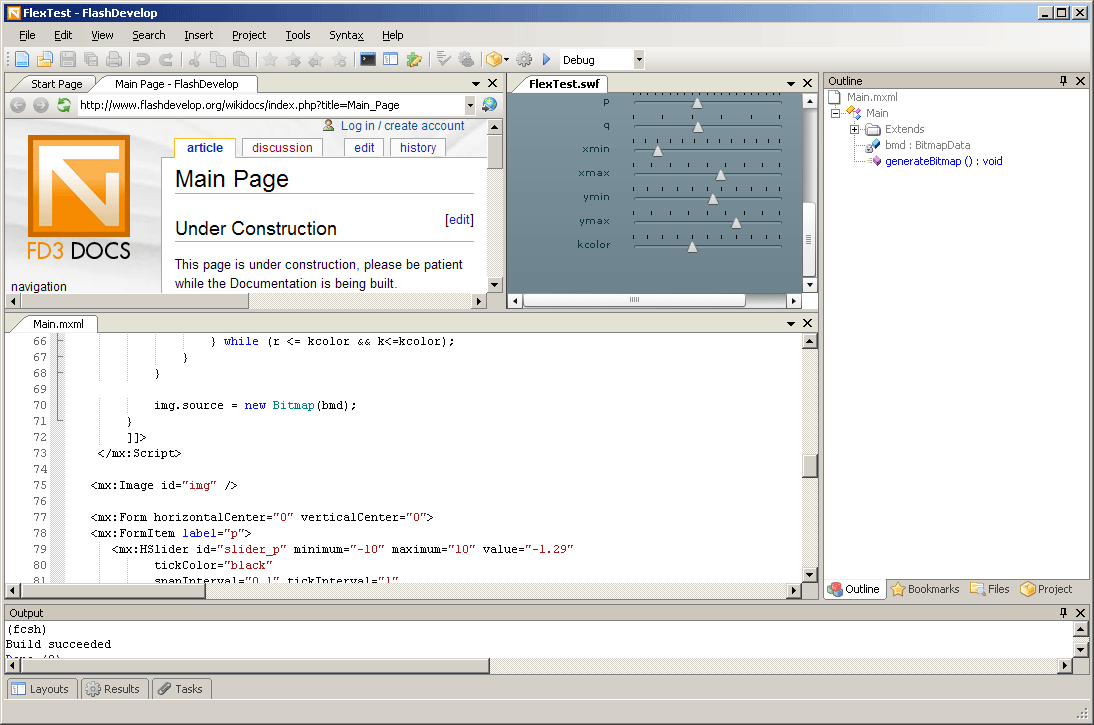Screen dimensions: 1094x725
Task: Click the Paste clipboard icon
Action: (241, 60)
